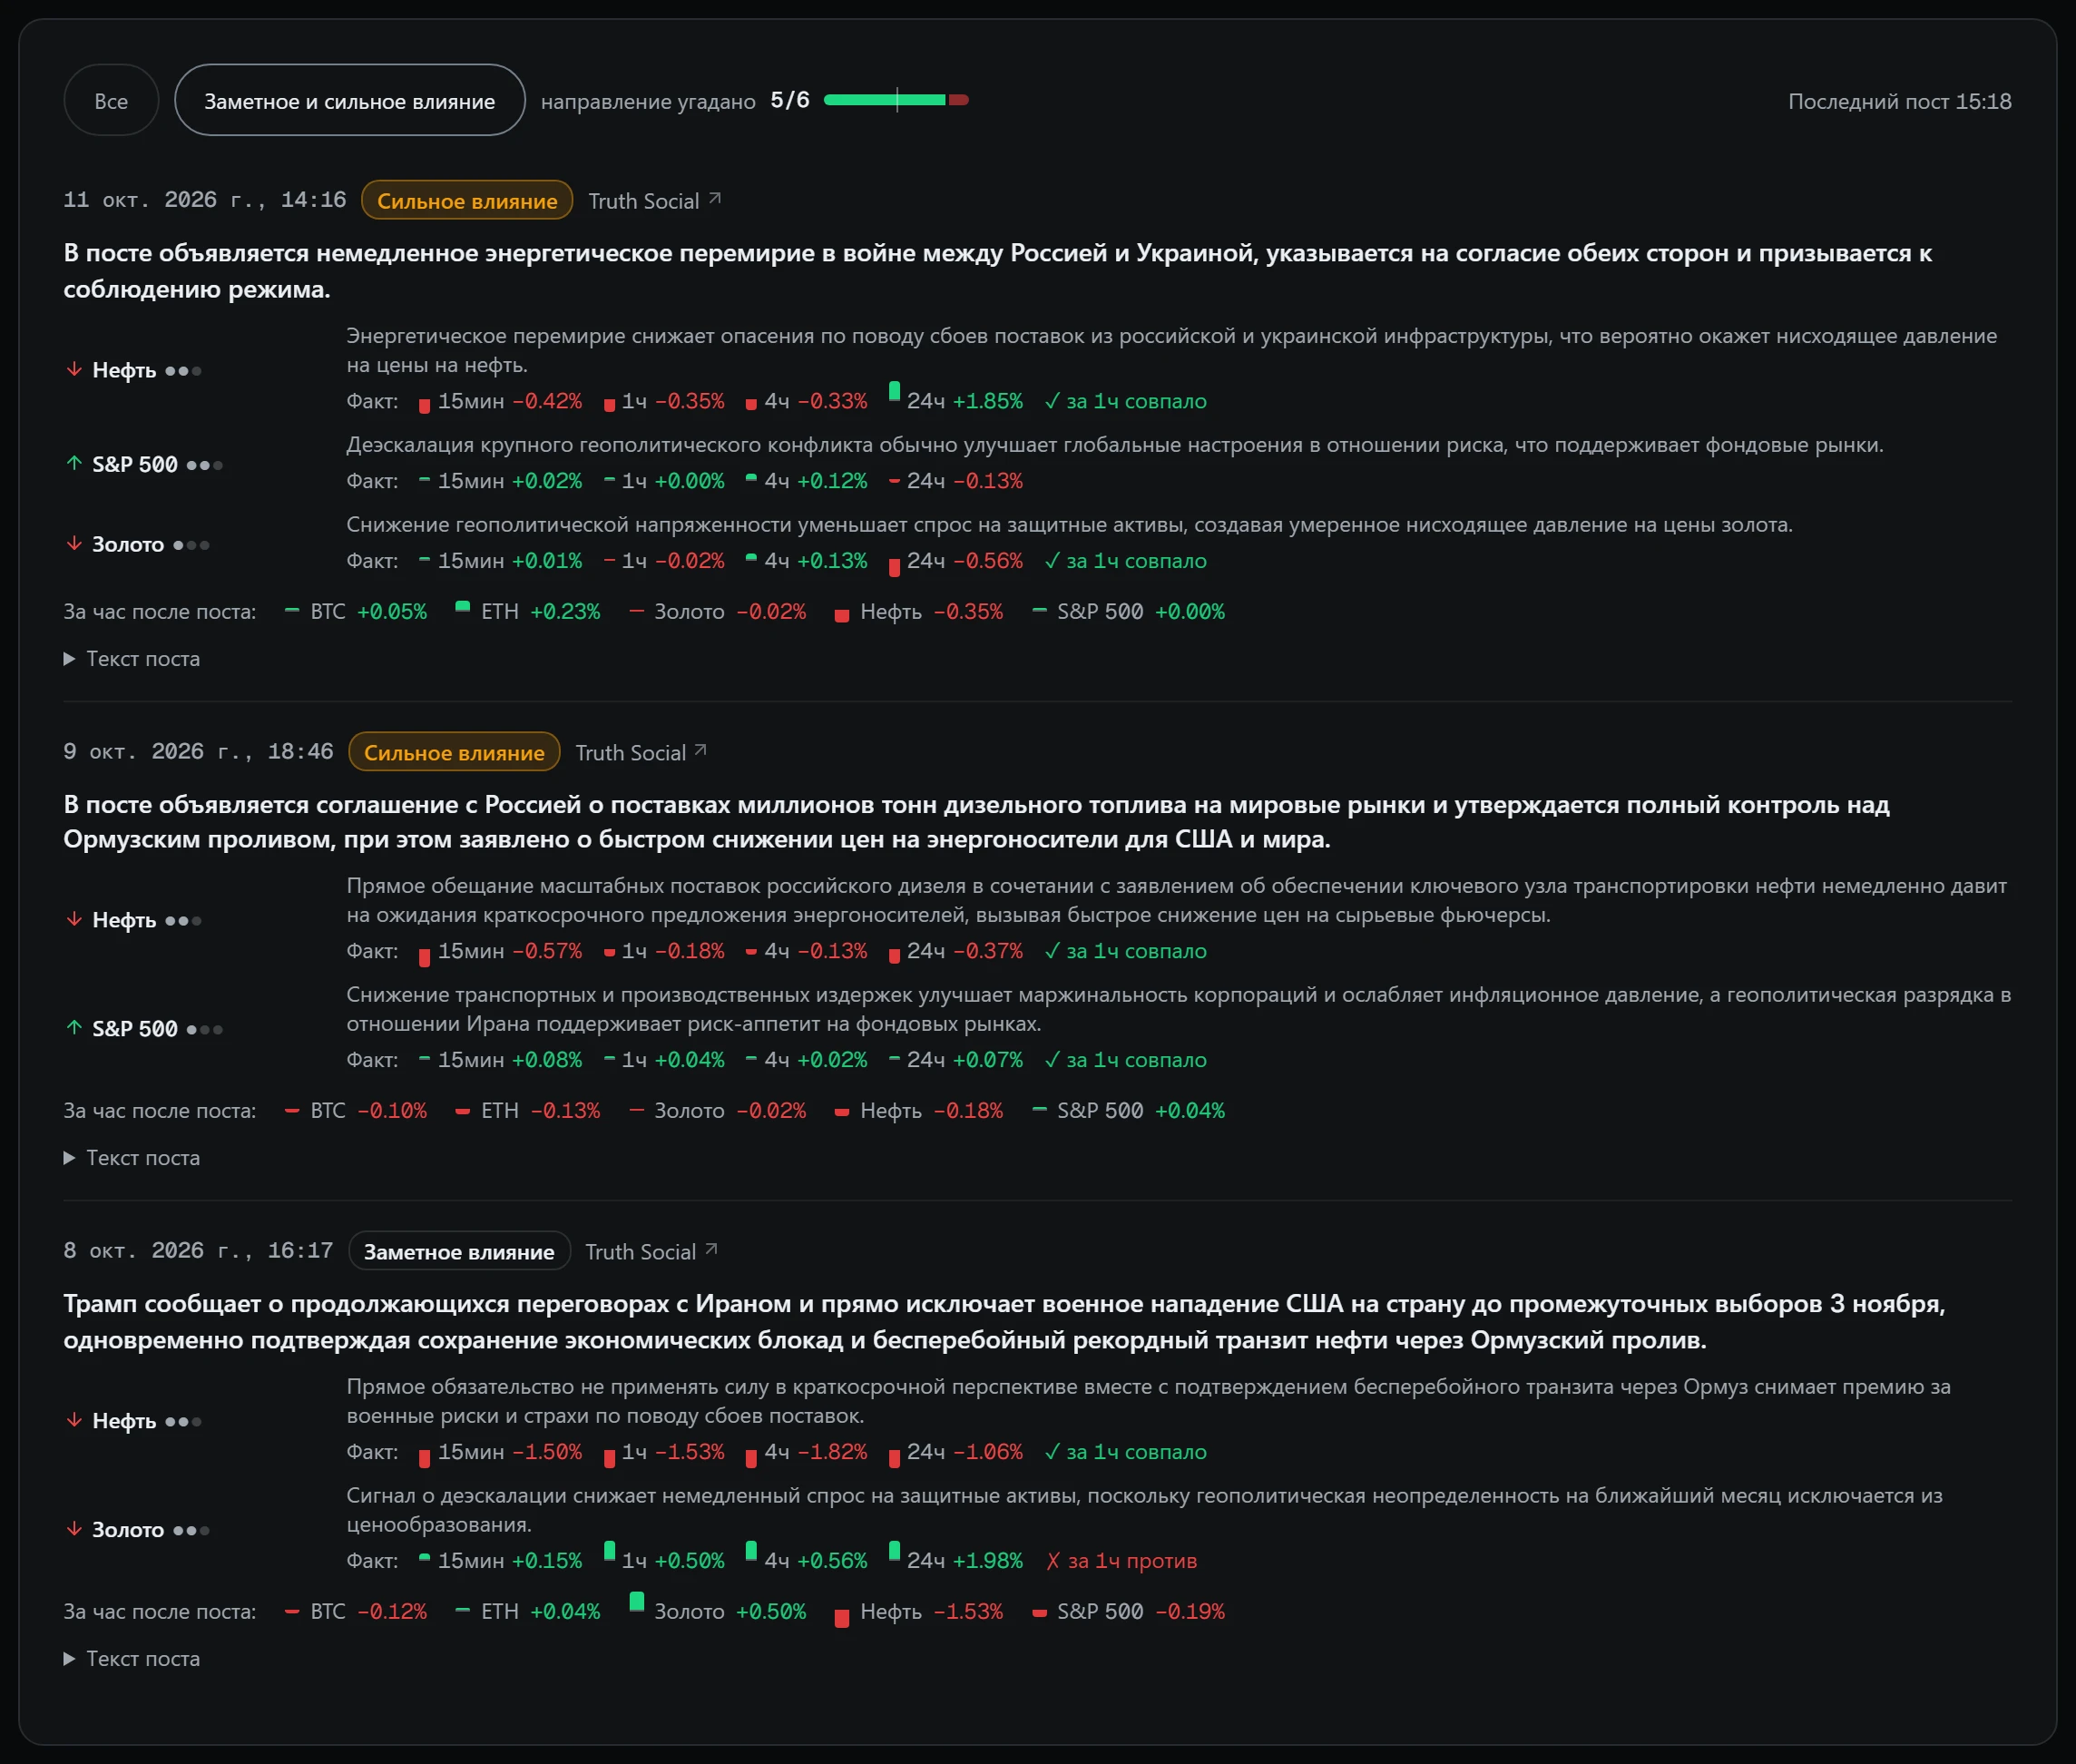Click '✓ за 1ч совпало' for S&P 500 in 9 окт. post
The image size is (2076, 1764).
1125,1060
